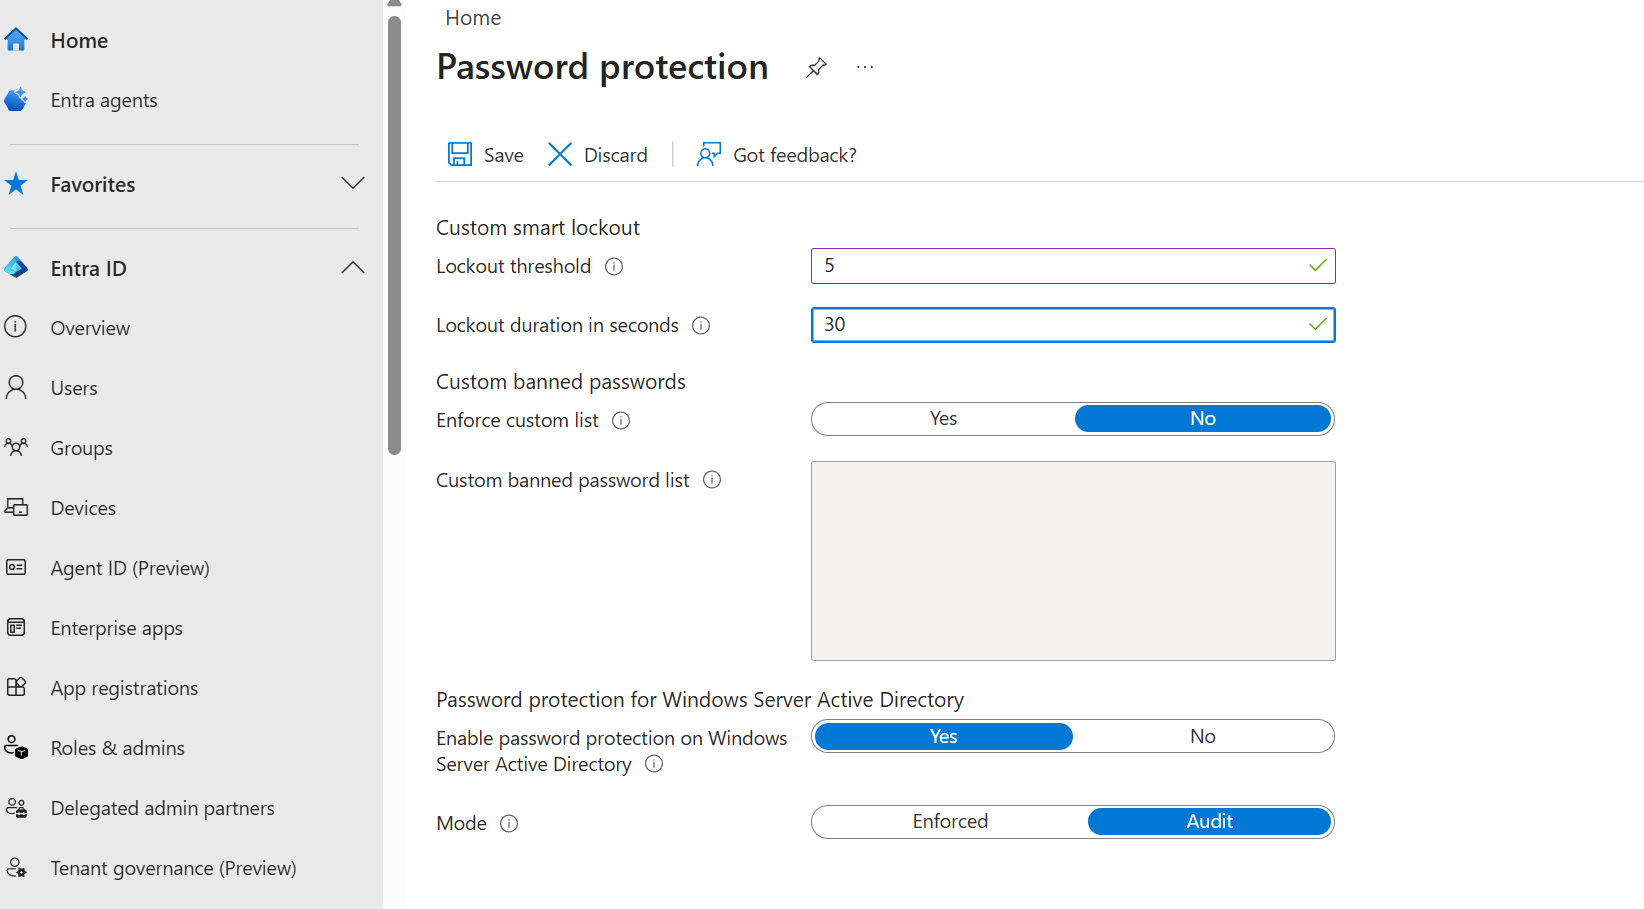Click the Save disk icon
1644x909 pixels.
click(x=460, y=154)
